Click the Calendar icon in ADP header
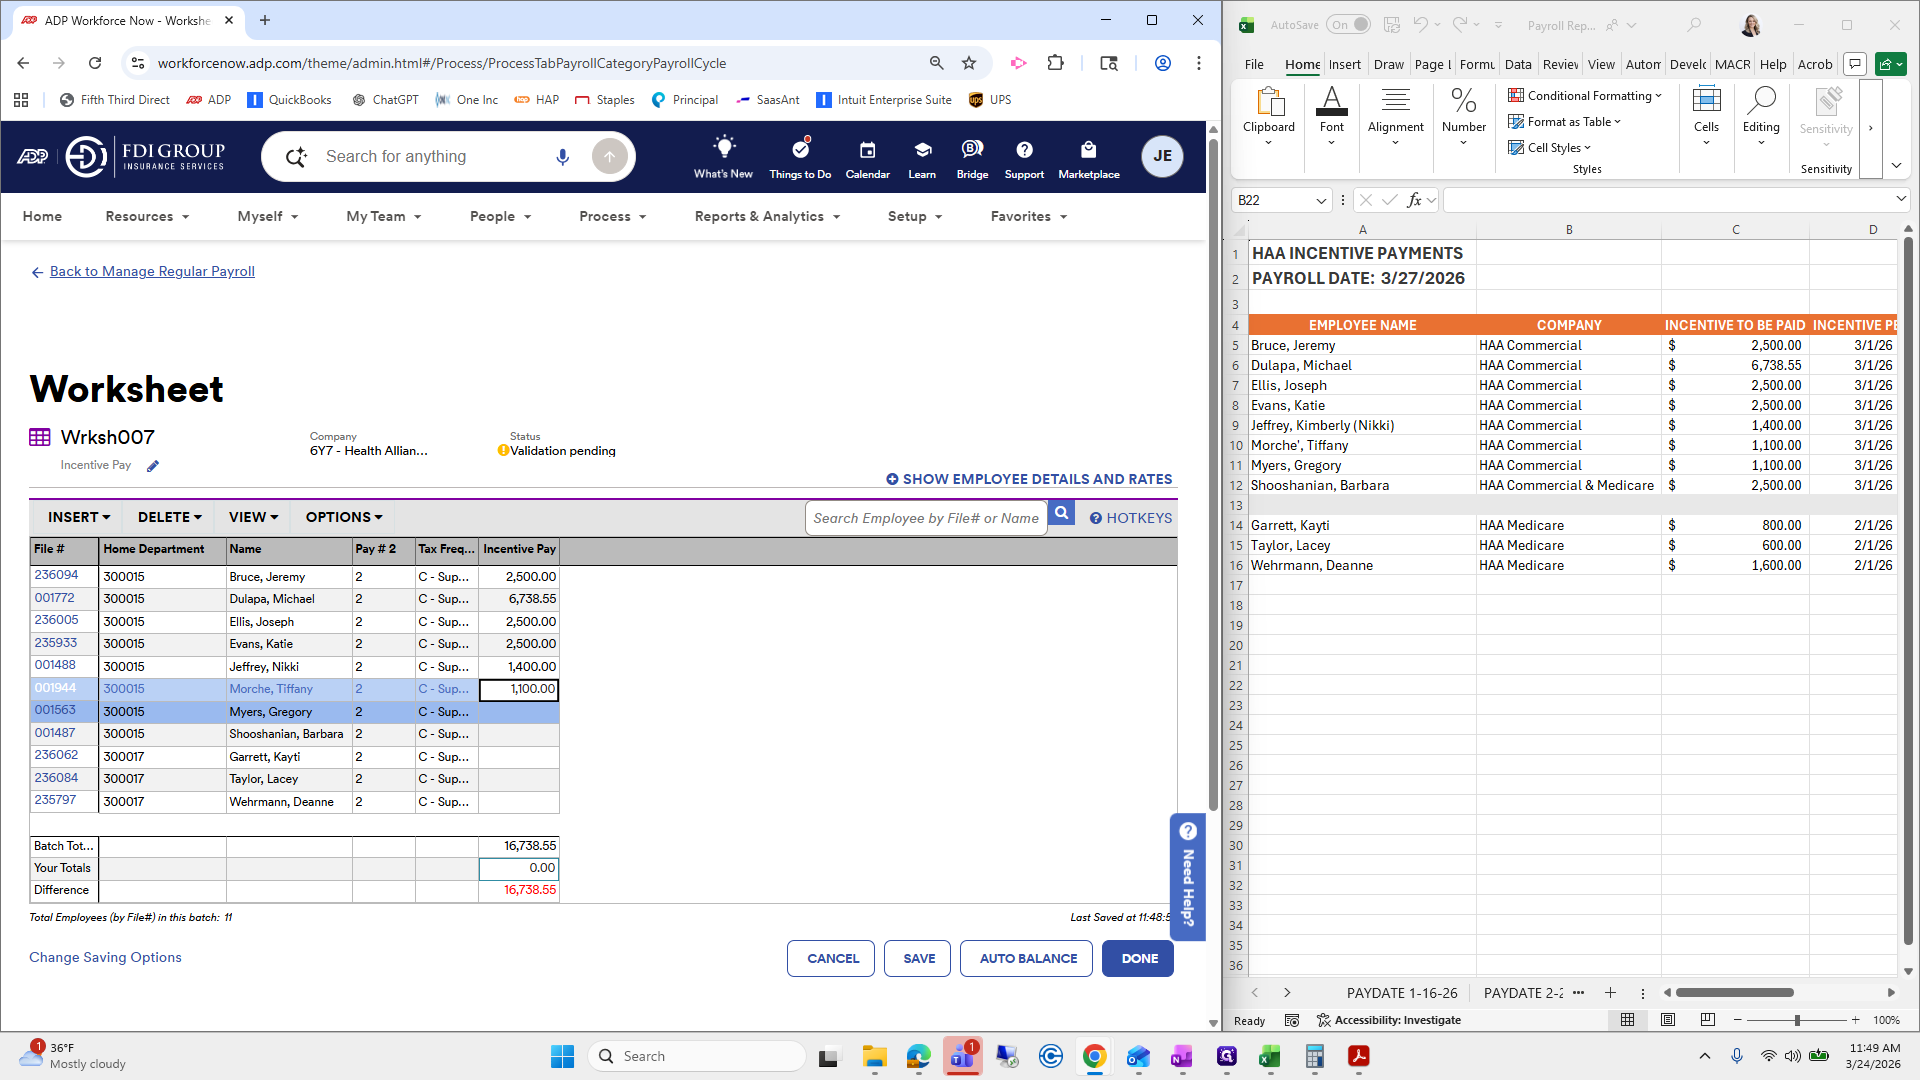 [x=867, y=151]
